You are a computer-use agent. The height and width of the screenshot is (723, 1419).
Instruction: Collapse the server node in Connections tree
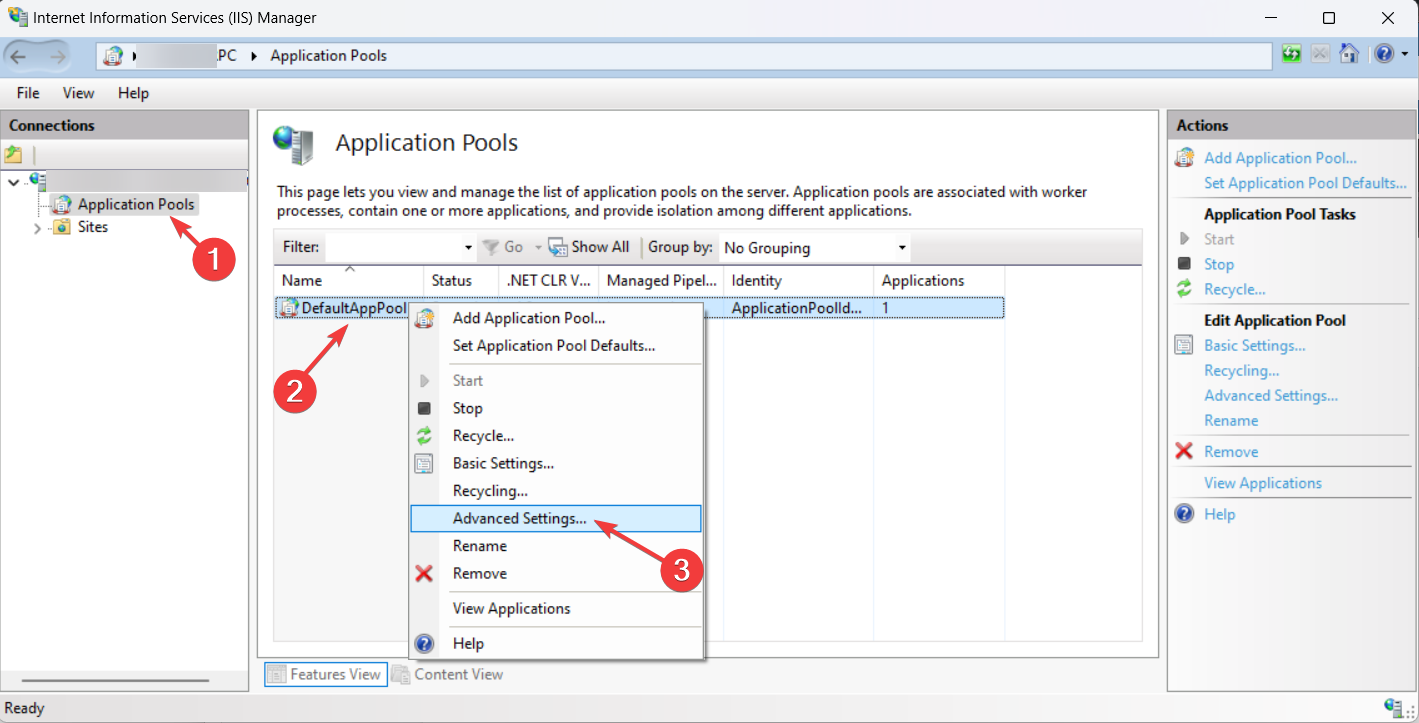(x=13, y=181)
